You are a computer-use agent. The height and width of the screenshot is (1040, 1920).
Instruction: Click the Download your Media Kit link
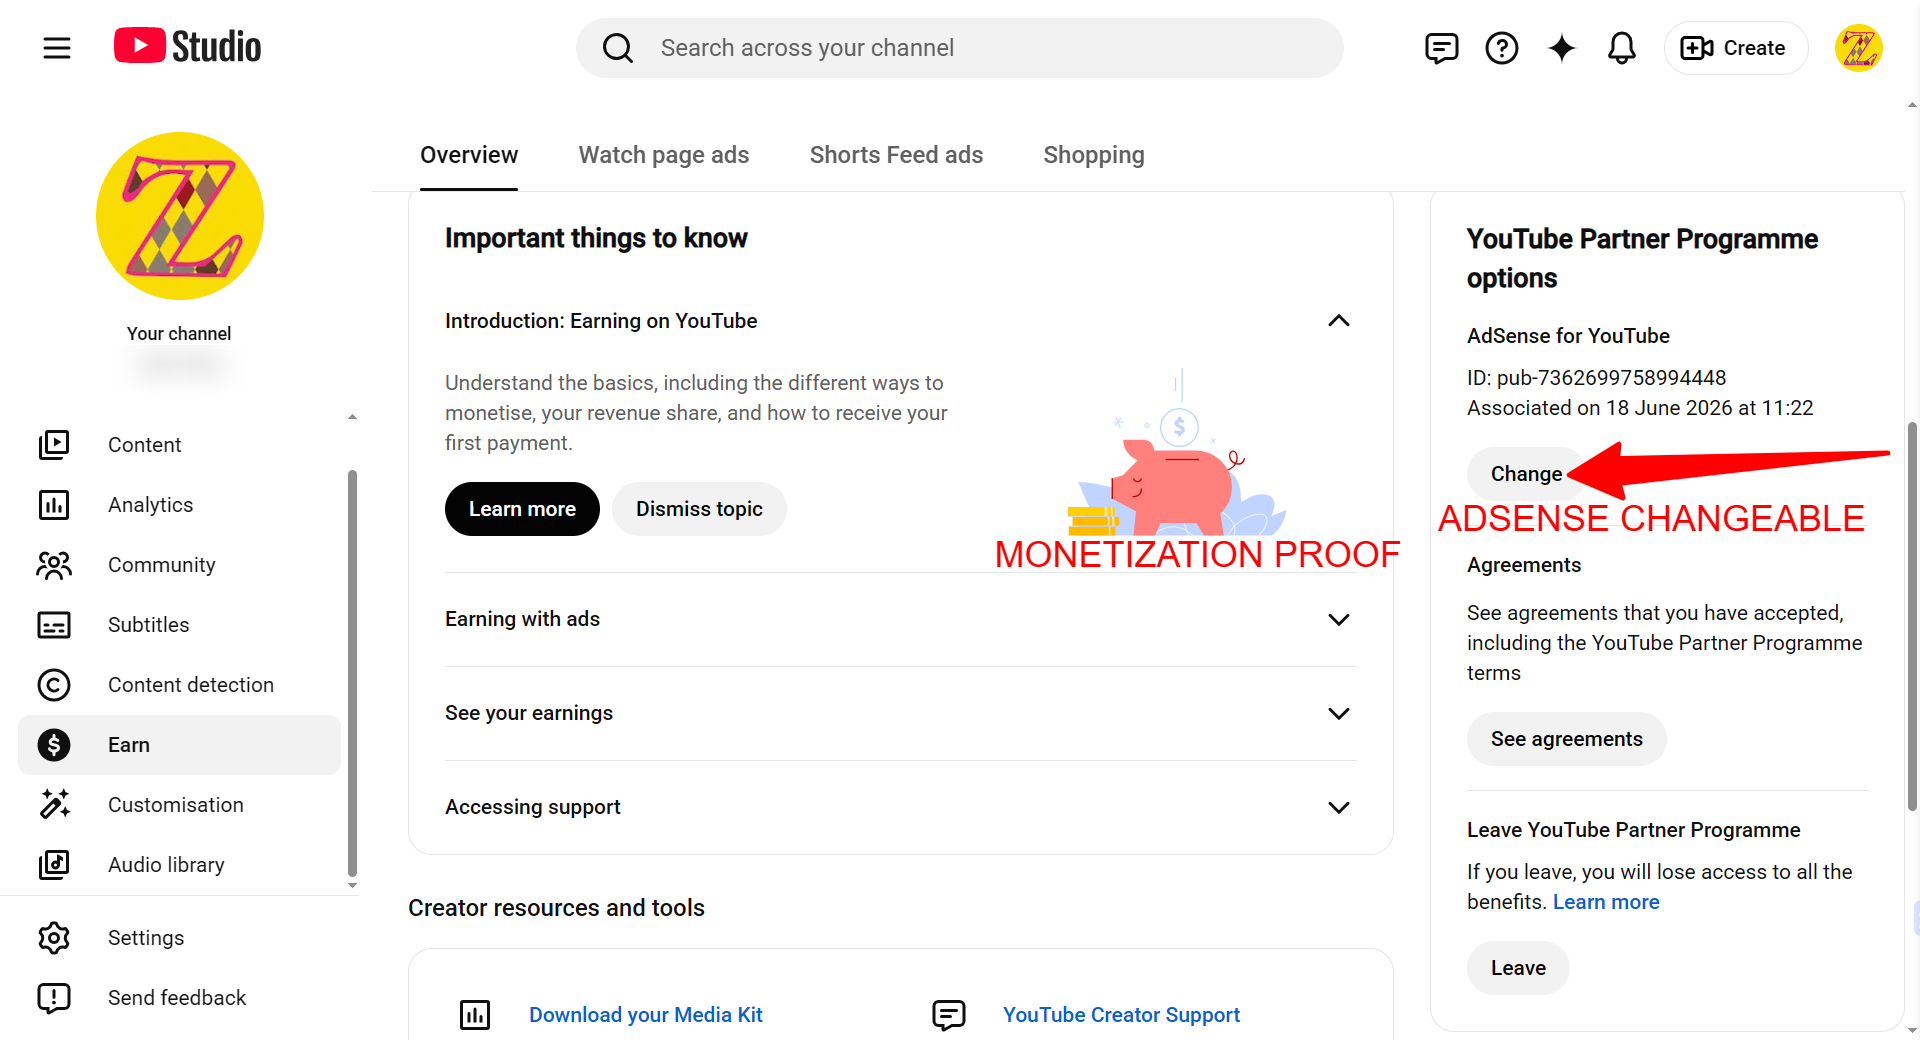tap(645, 1015)
